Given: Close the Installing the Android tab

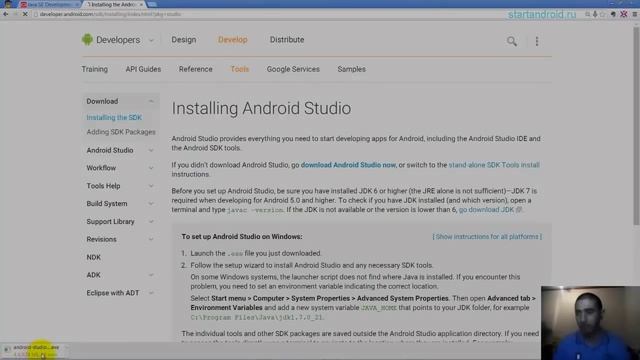Looking at the screenshot, I should coord(141,4).
